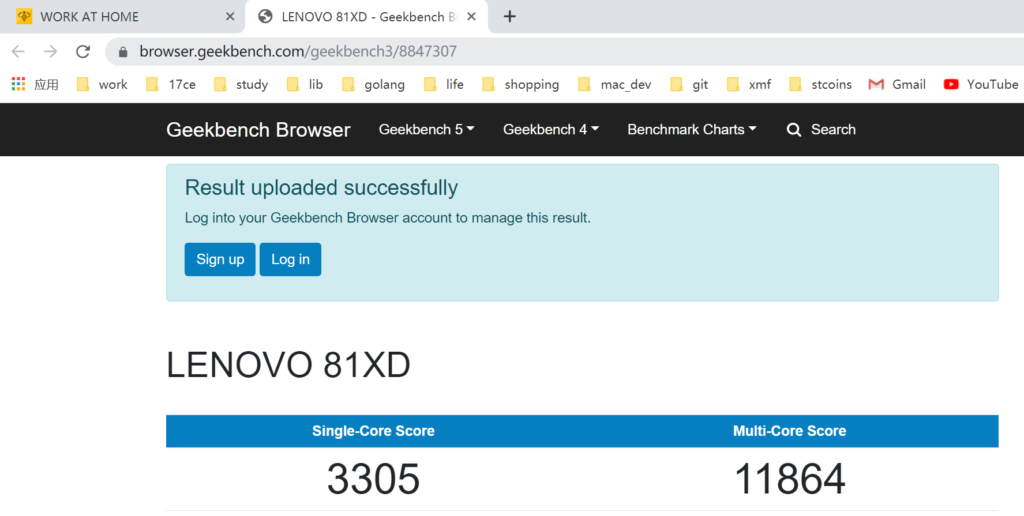Screen dimensions: 1024x516
Task: Close the LENOVO 81XD tab
Action: click(471, 16)
